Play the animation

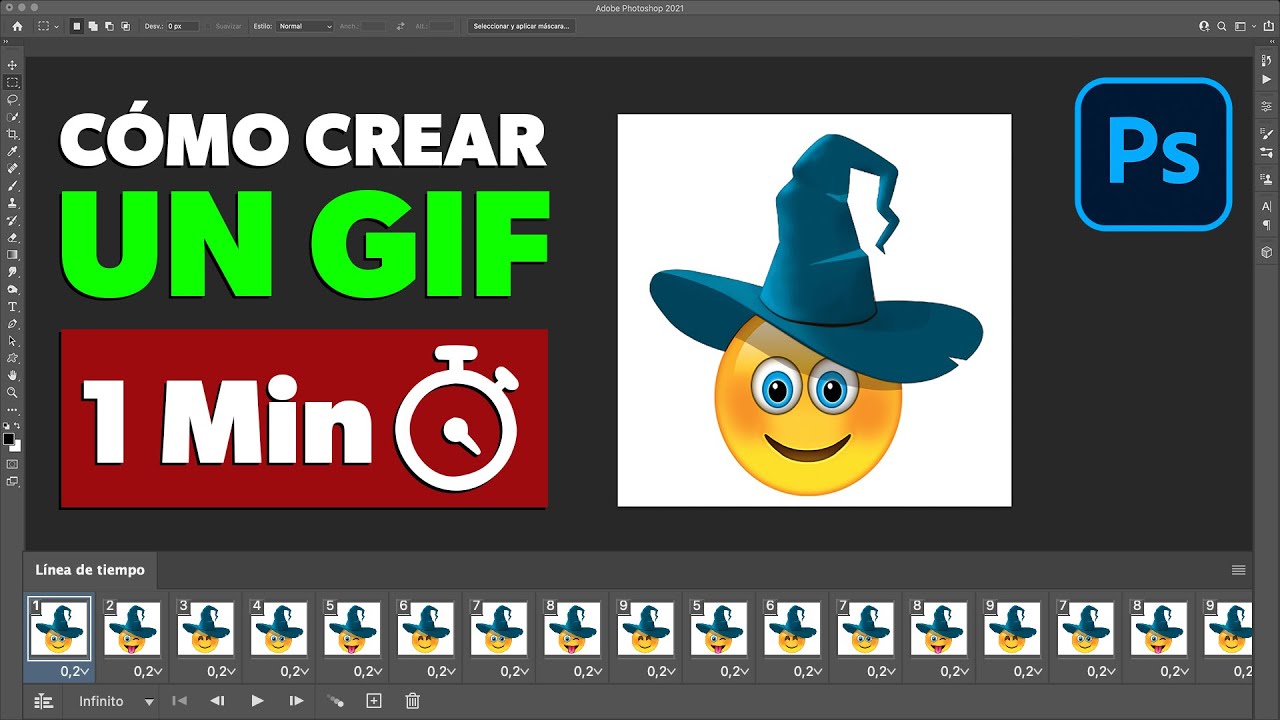click(x=257, y=701)
